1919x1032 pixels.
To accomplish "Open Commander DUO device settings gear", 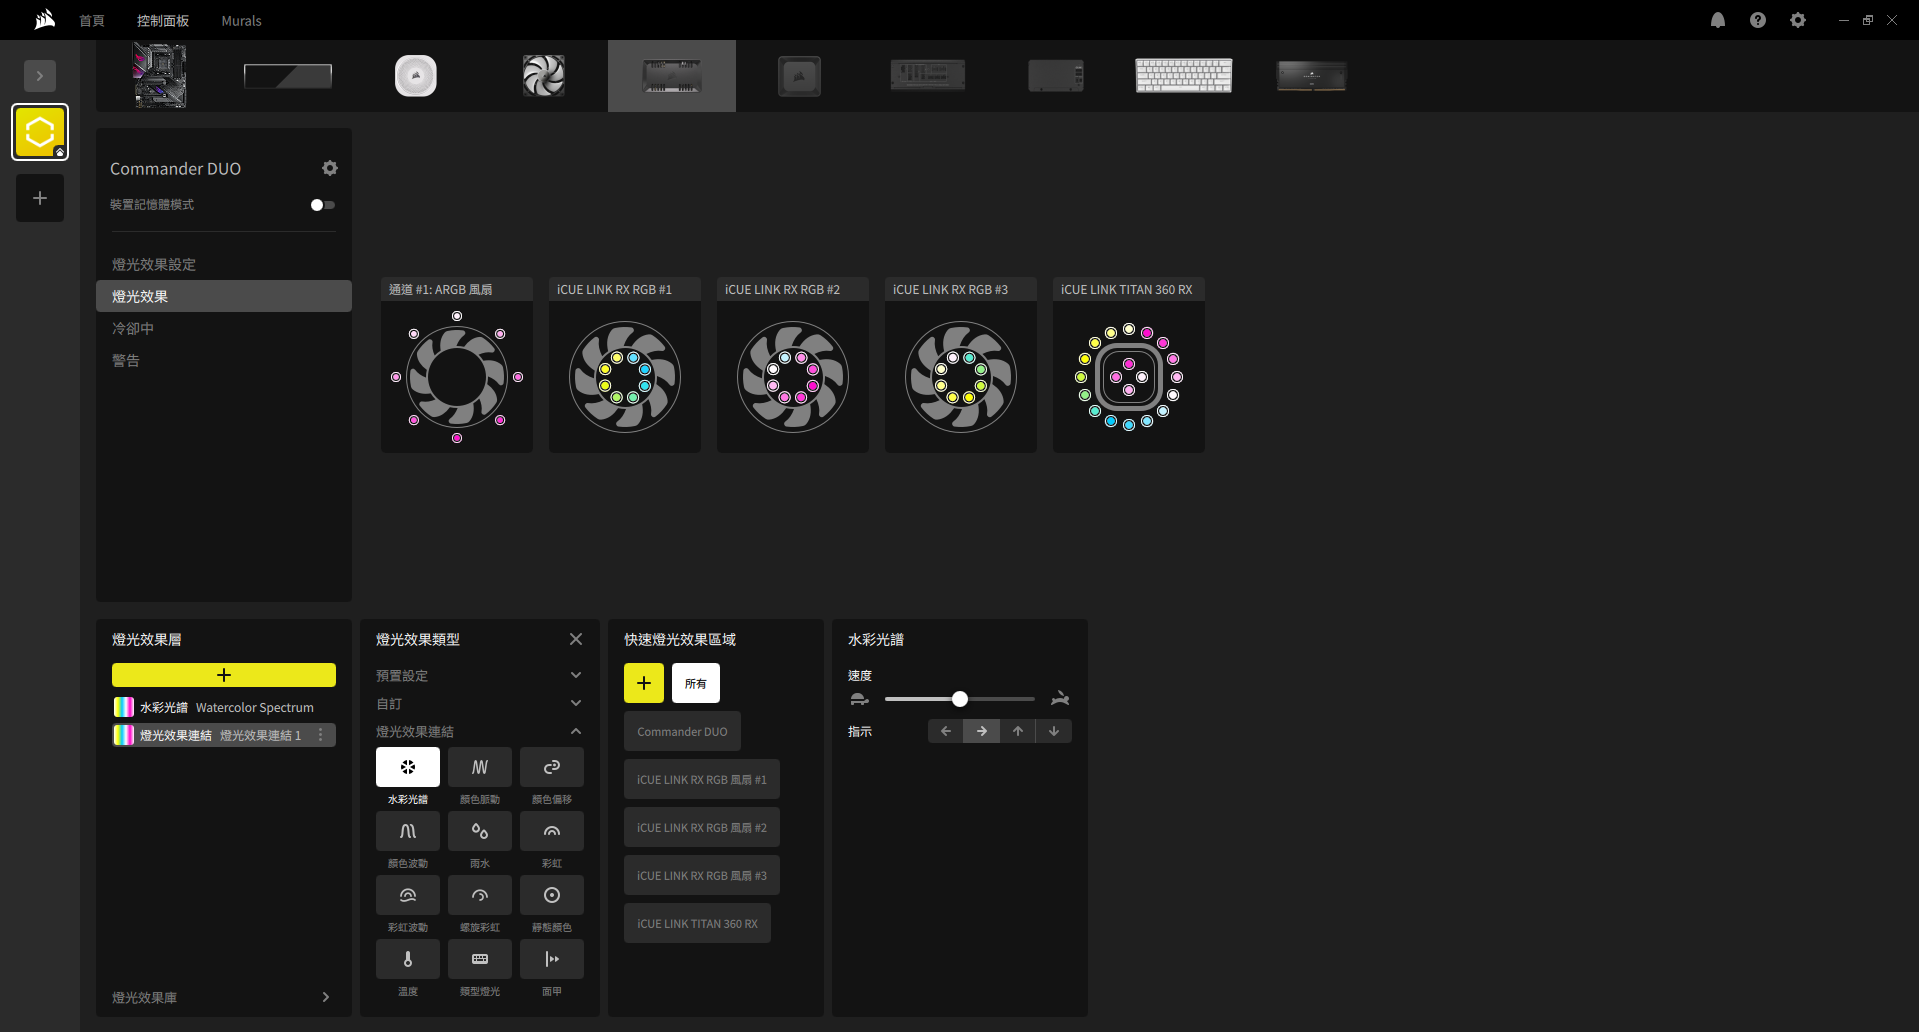I will pyautogui.click(x=330, y=168).
